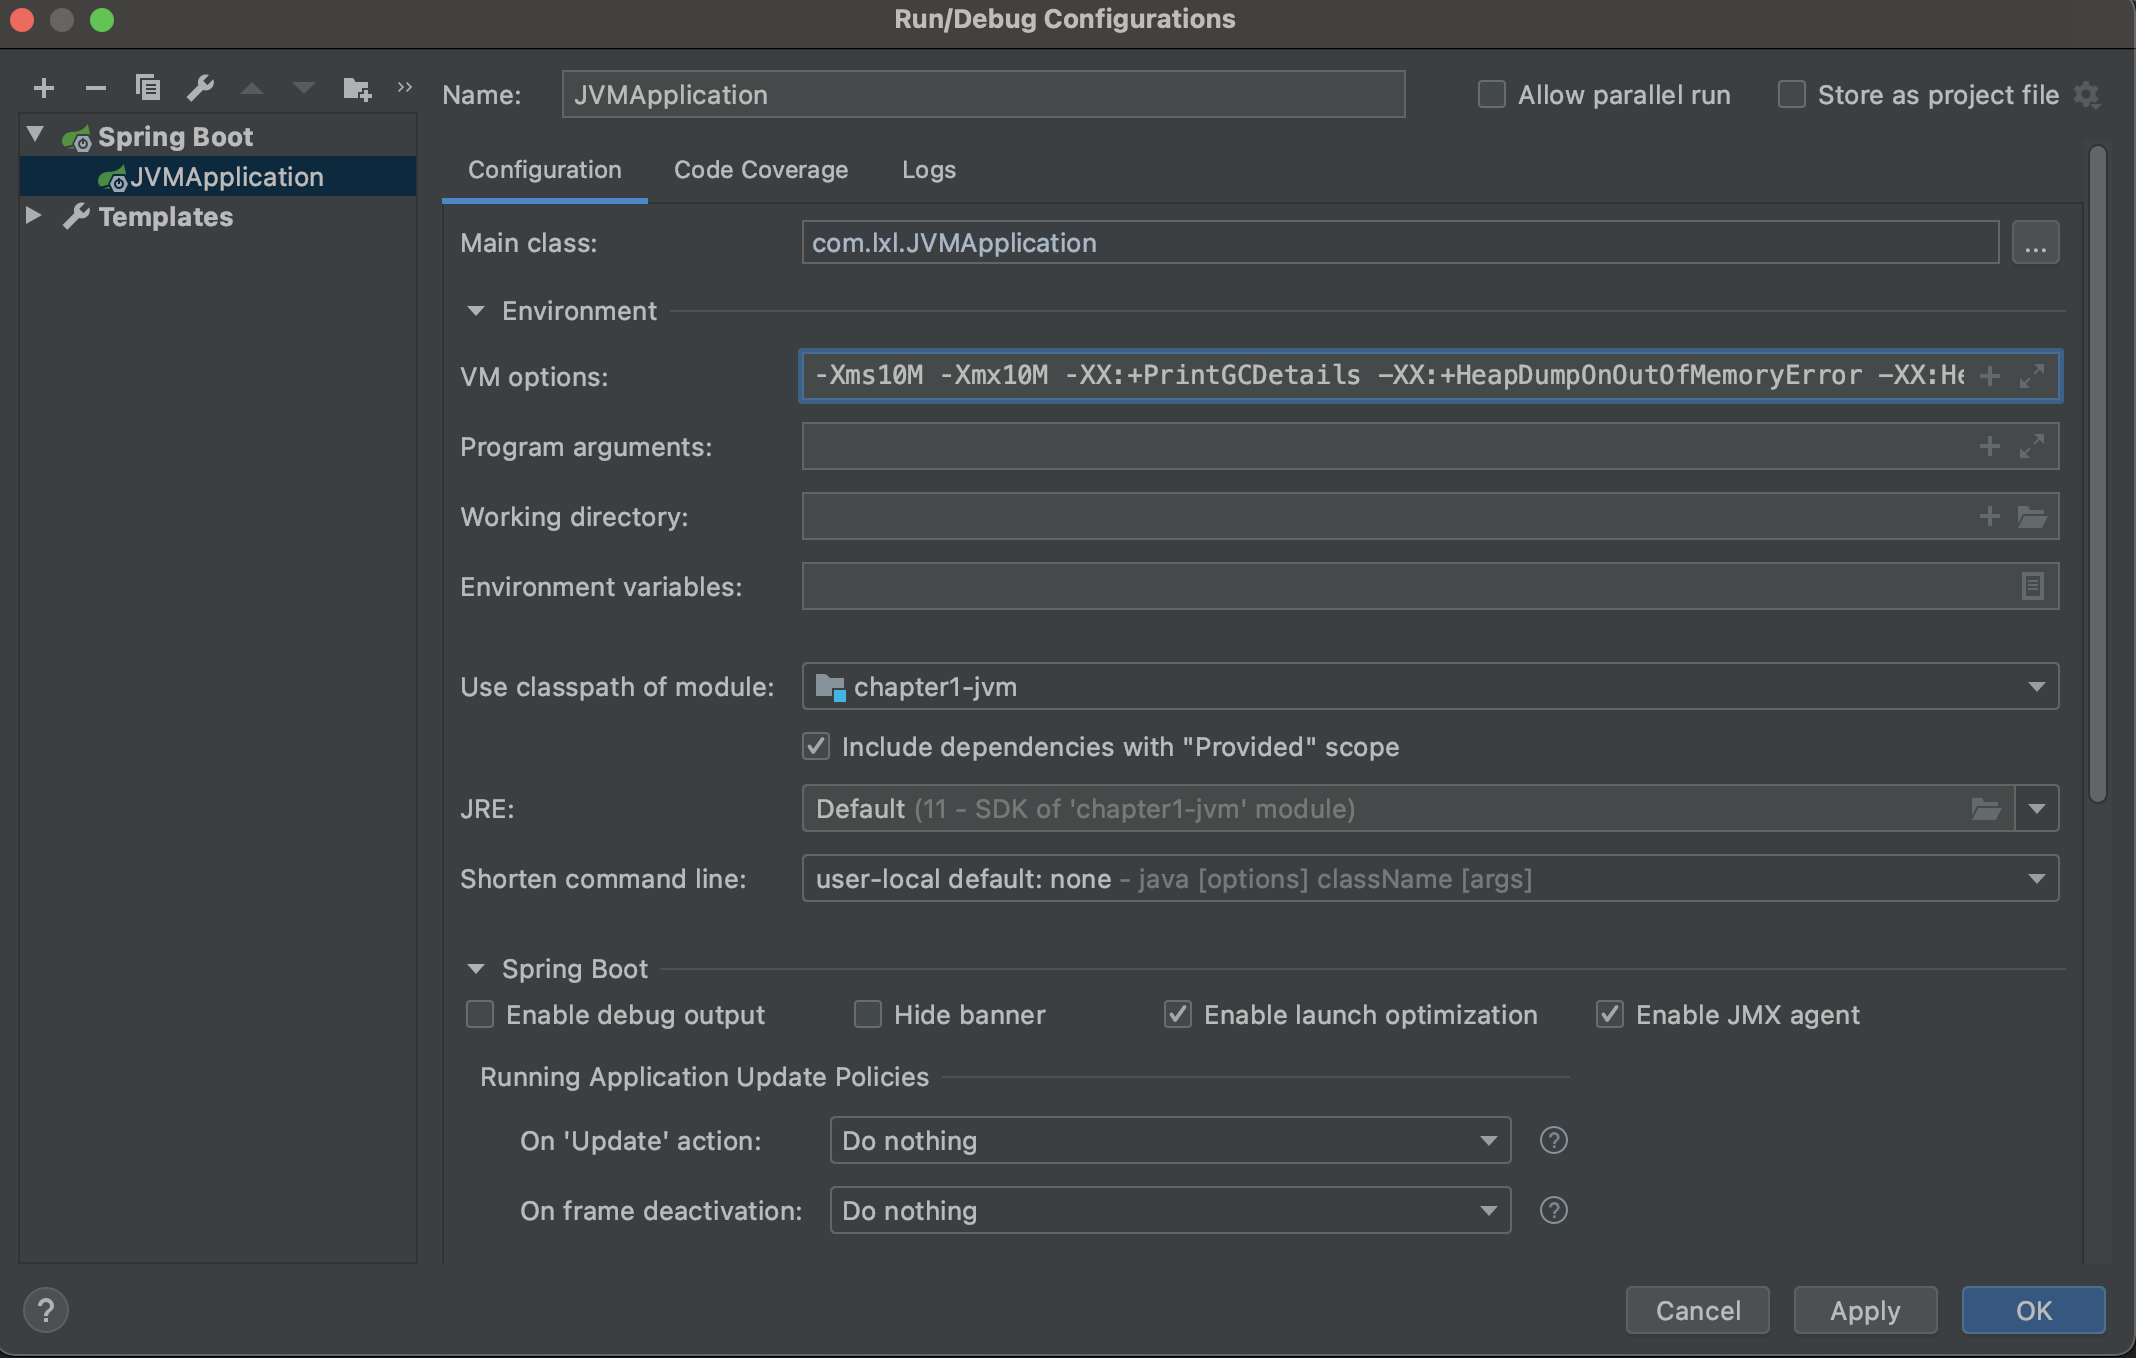Expand the VM options field editor
Viewport: 2136px width, 1358px height.
[2031, 376]
